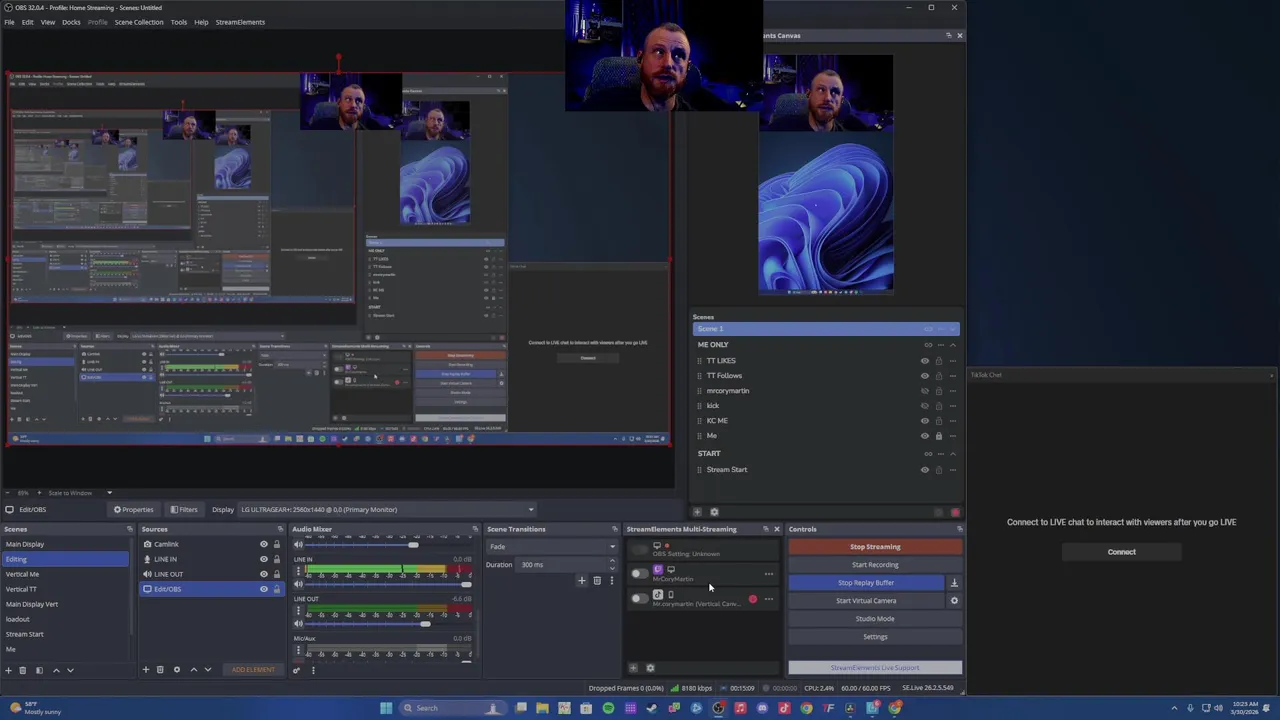Unlock the Me source in vertical canvas
This screenshot has height=720, width=1280.
click(x=938, y=436)
